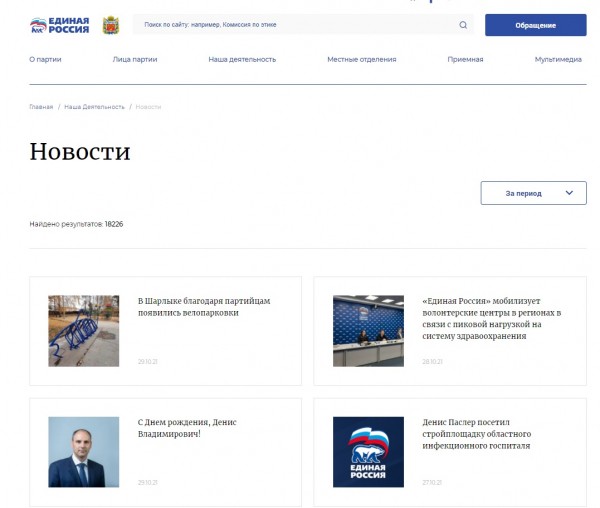Open the Лица партии menu

coord(135,59)
